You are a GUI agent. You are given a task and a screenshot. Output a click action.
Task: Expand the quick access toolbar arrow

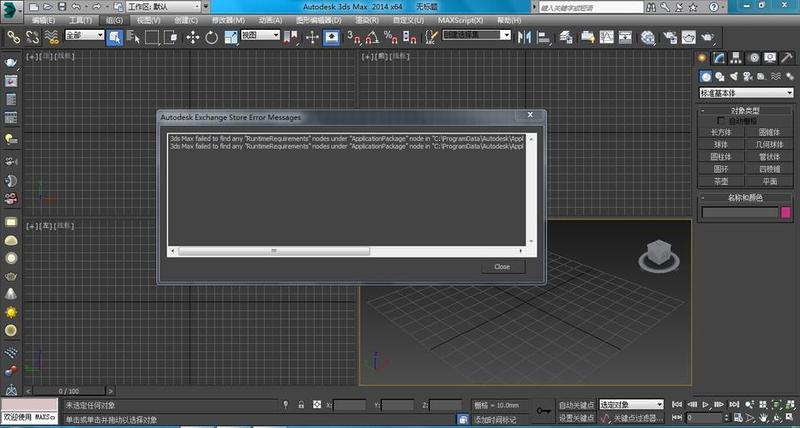[x=206, y=7]
